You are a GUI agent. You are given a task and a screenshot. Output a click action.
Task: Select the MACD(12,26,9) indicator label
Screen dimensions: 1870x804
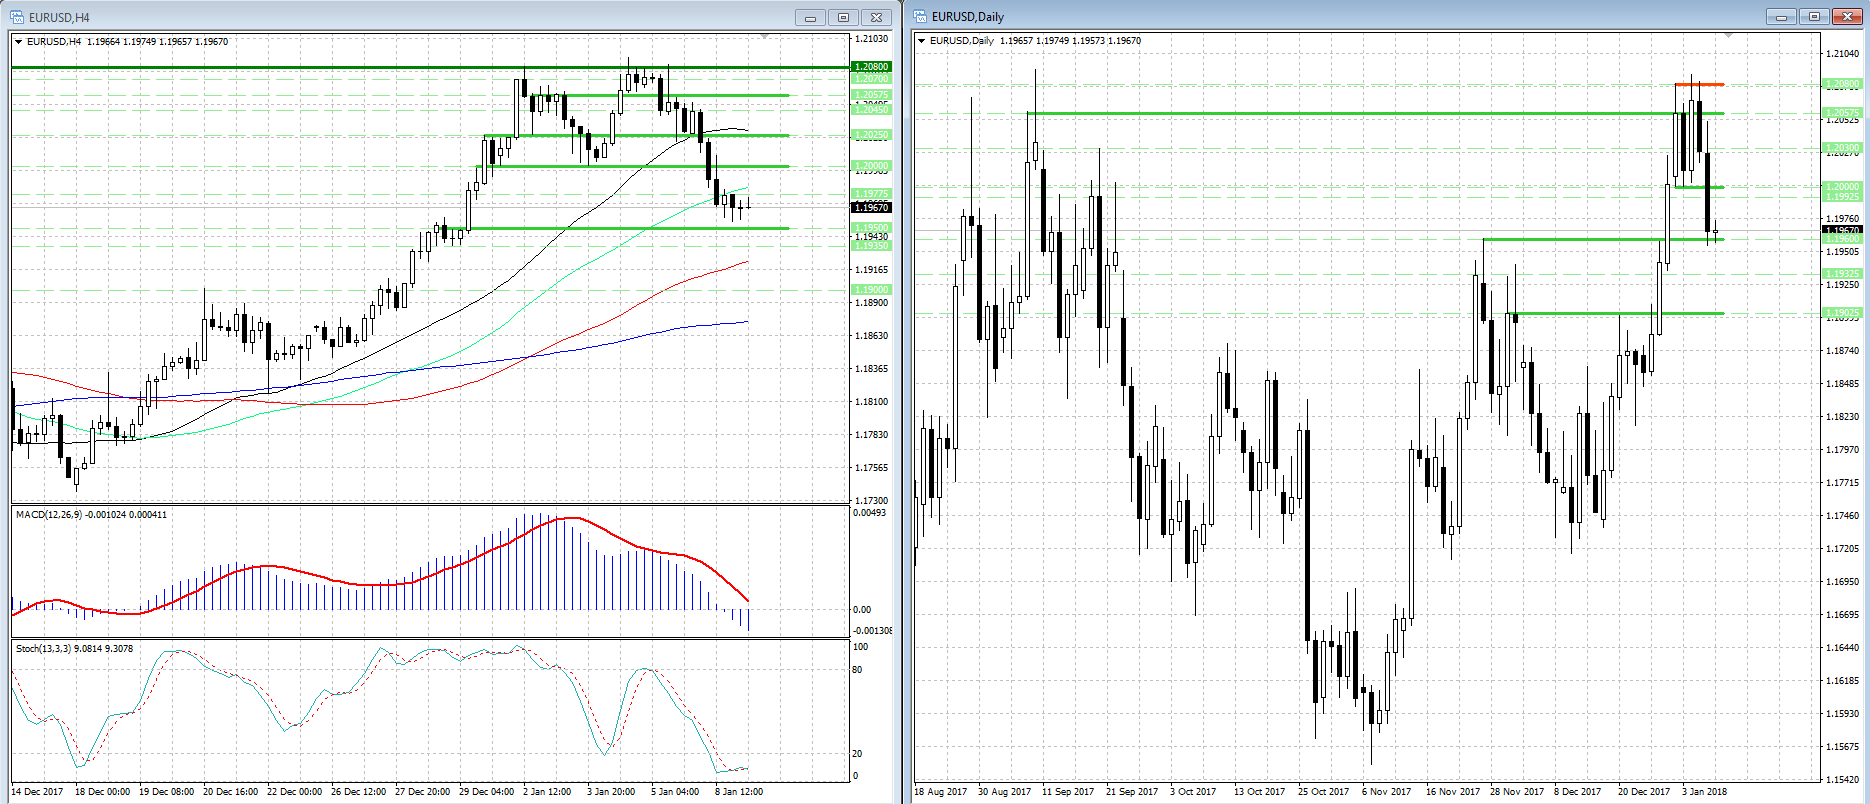pos(91,515)
